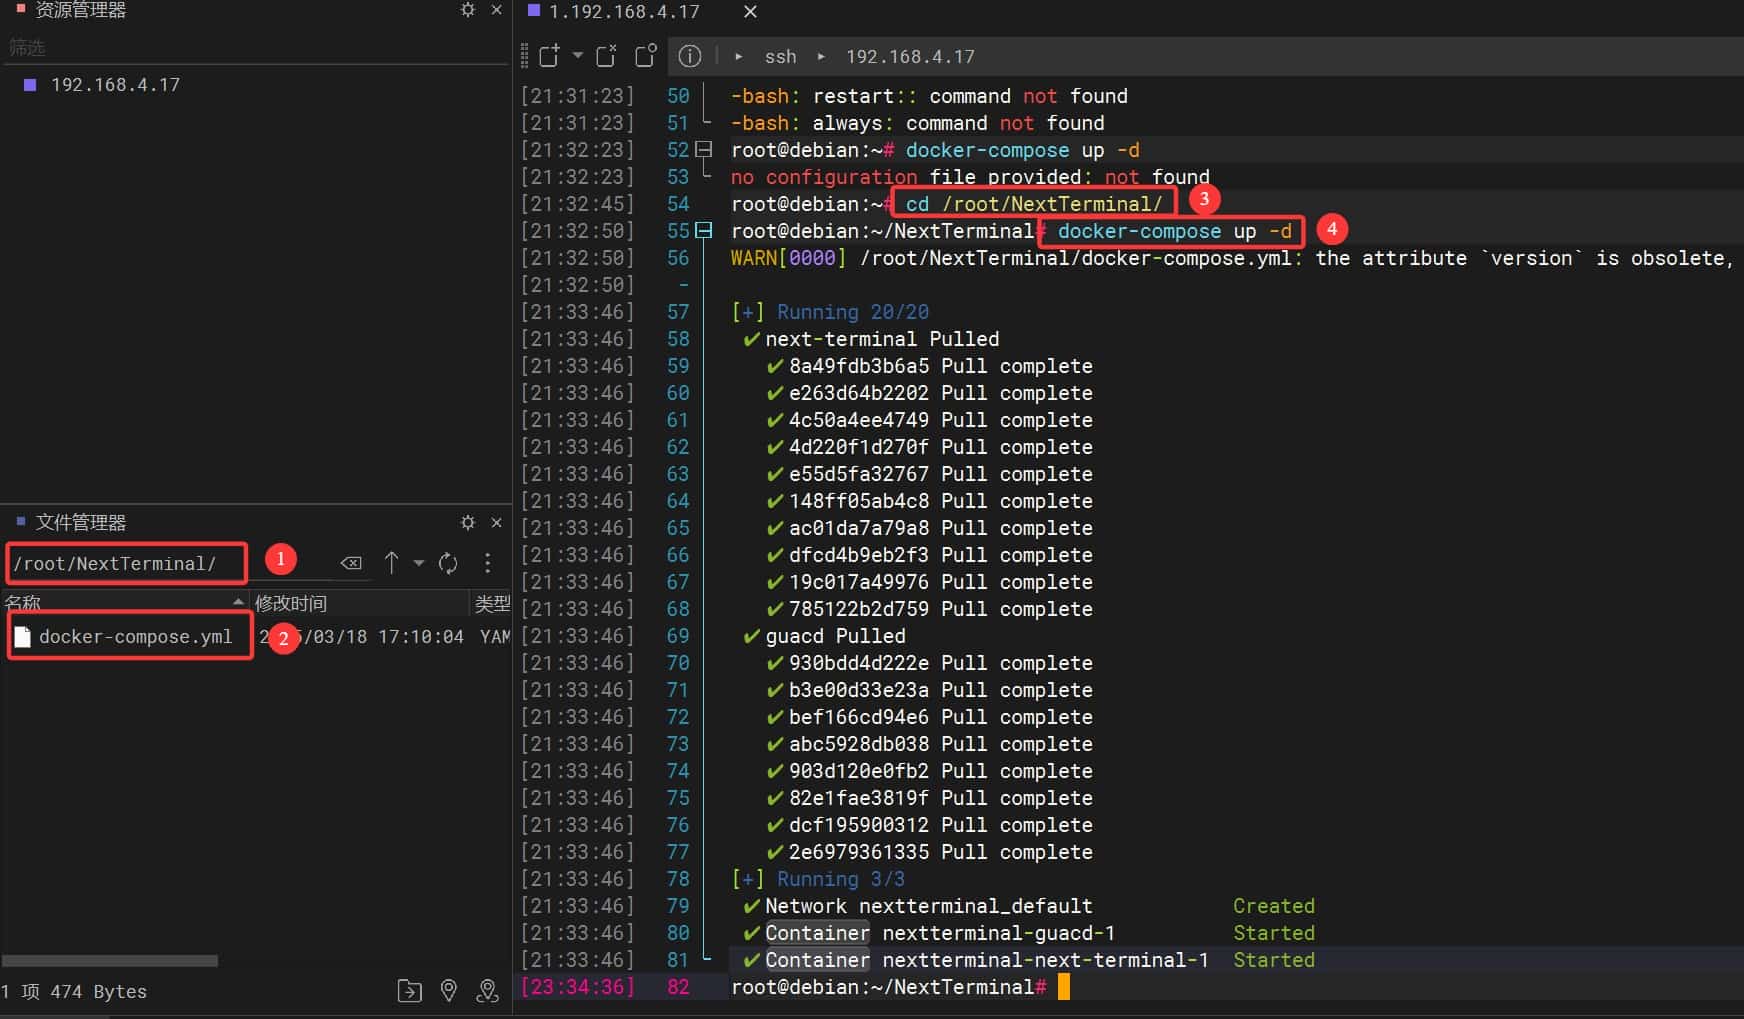Collapse the fold marker on line 55
The height and width of the screenshot is (1019, 1744).
pyautogui.click(x=704, y=231)
